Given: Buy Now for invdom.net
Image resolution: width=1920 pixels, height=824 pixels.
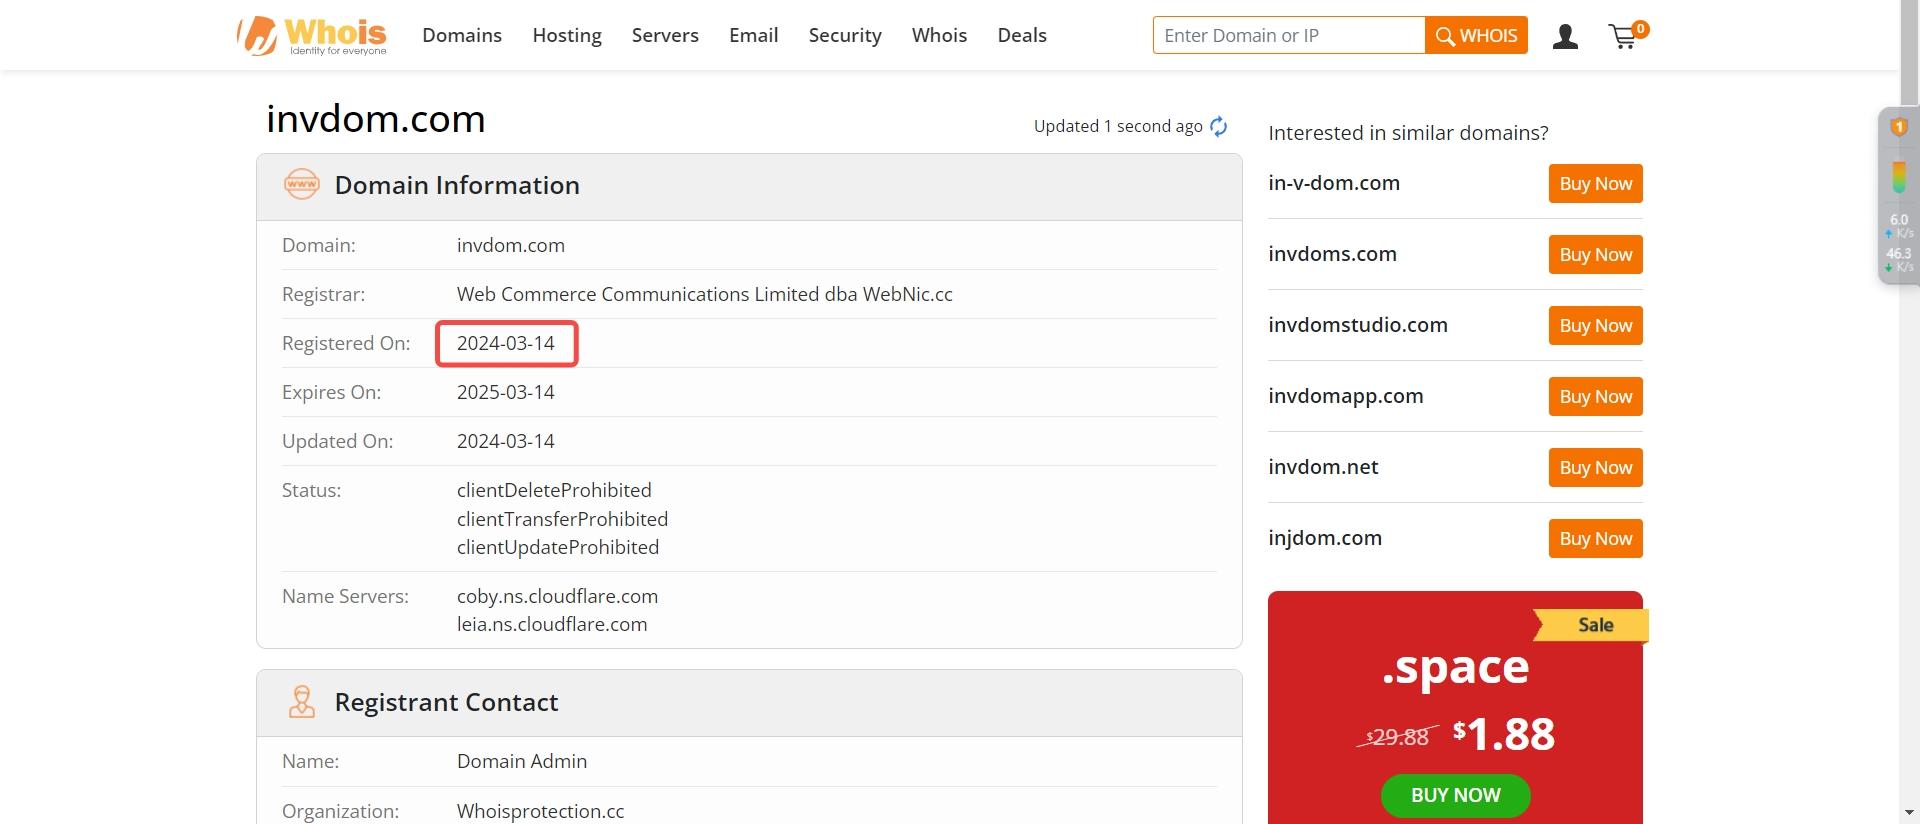Looking at the screenshot, I should point(1595,468).
